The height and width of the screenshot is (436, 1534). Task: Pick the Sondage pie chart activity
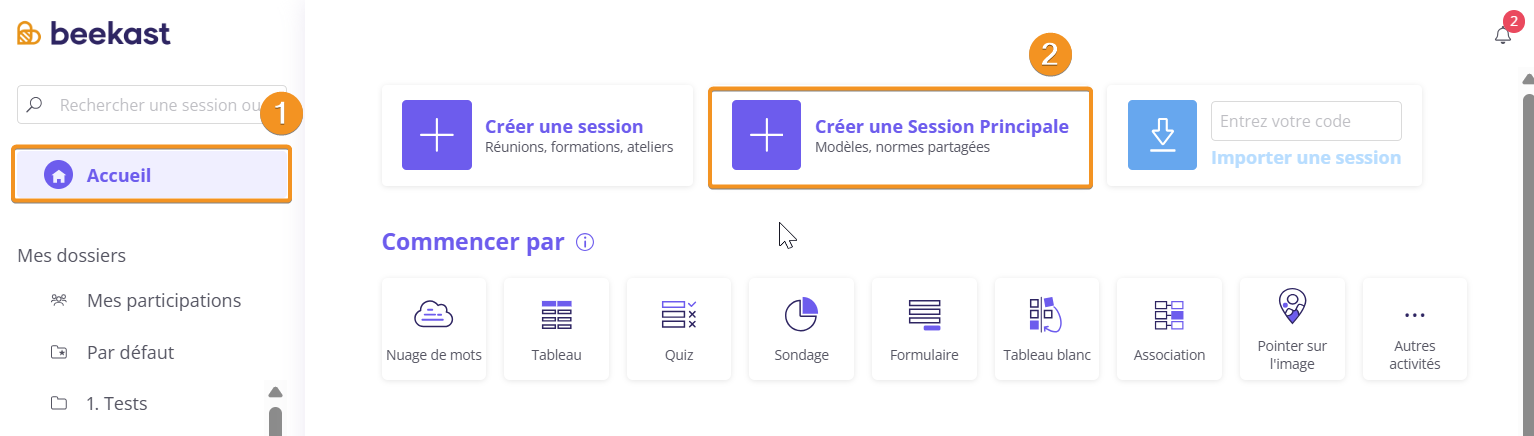[801, 329]
